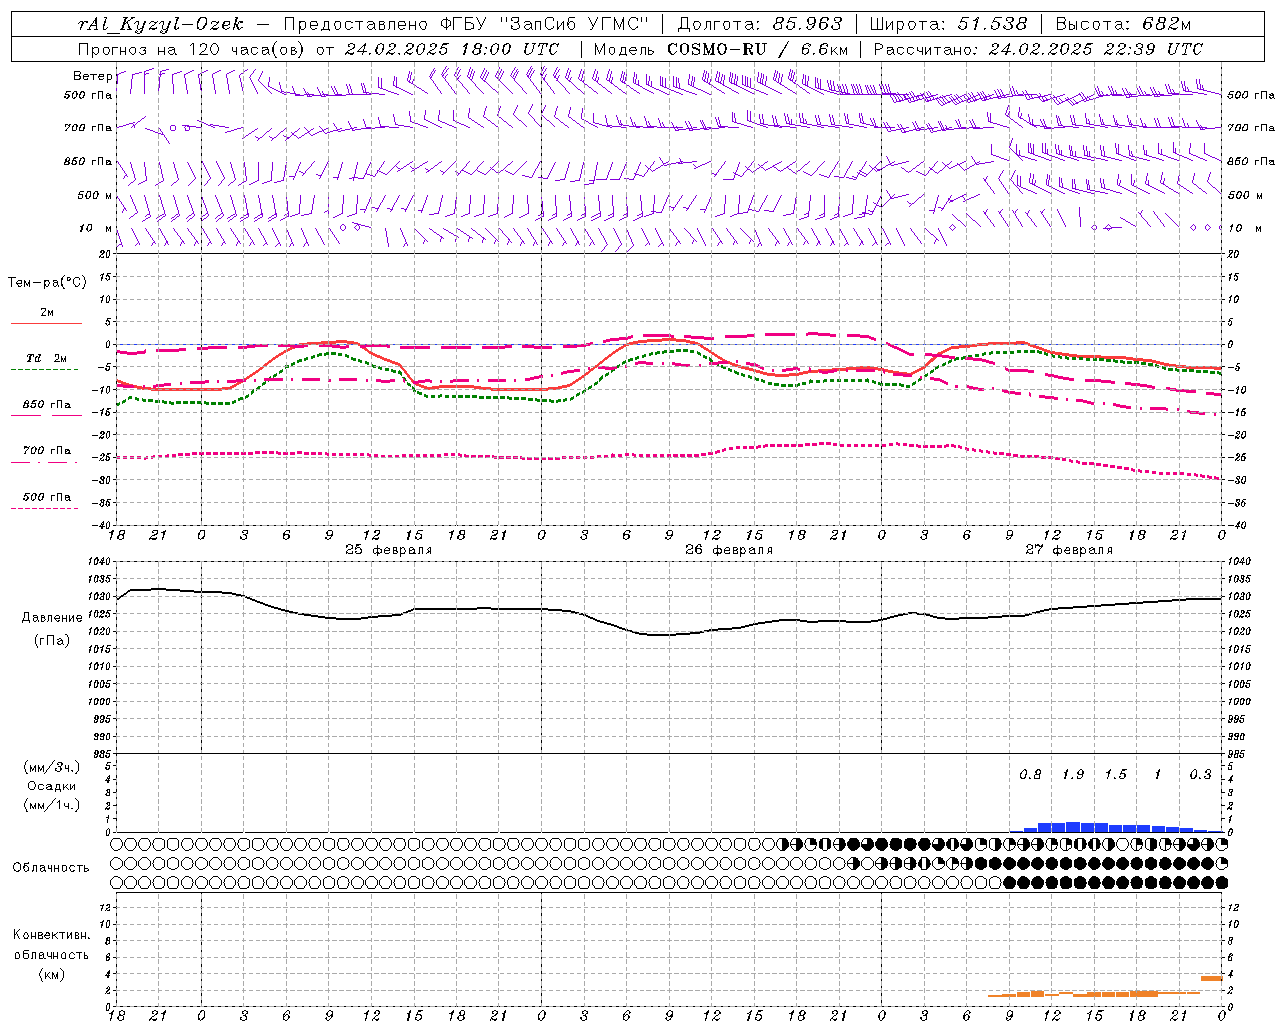The image size is (1280, 1024).
Task: Click the latitude value Широта: 51.538
Action: pos(948,24)
